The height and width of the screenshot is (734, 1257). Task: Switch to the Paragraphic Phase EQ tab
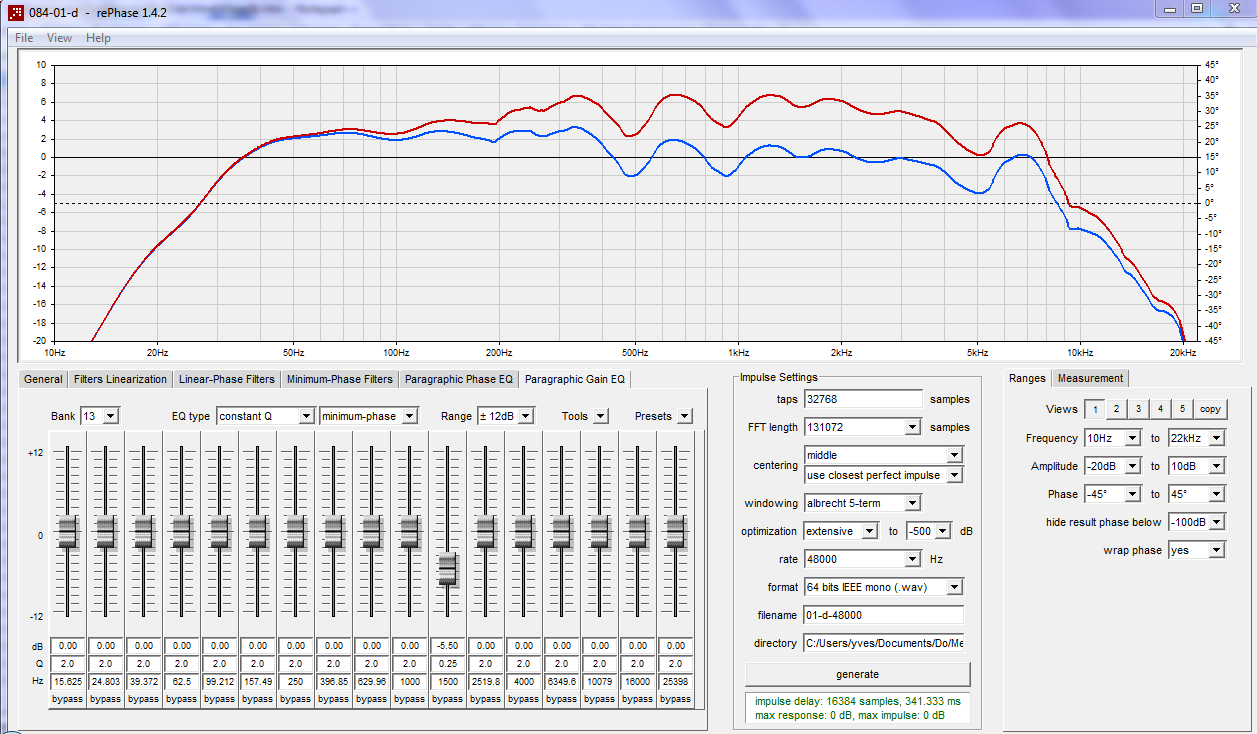(x=459, y=379)
